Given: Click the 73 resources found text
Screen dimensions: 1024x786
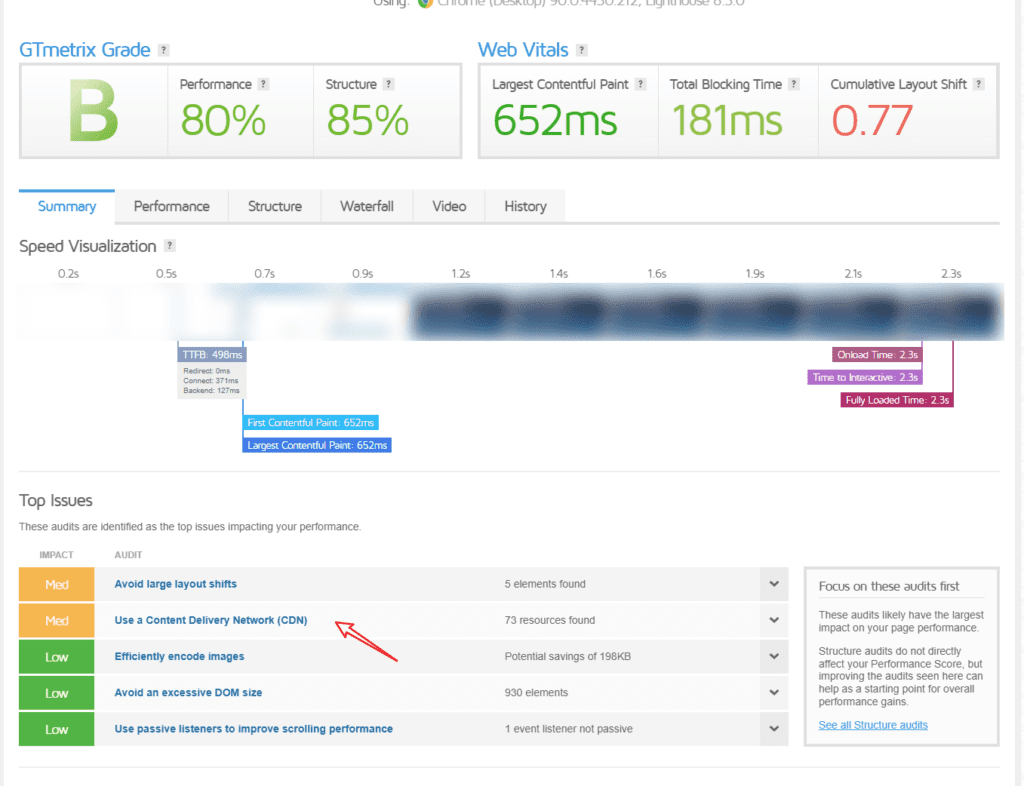Looking at the screenshot, I should point(550,620).
